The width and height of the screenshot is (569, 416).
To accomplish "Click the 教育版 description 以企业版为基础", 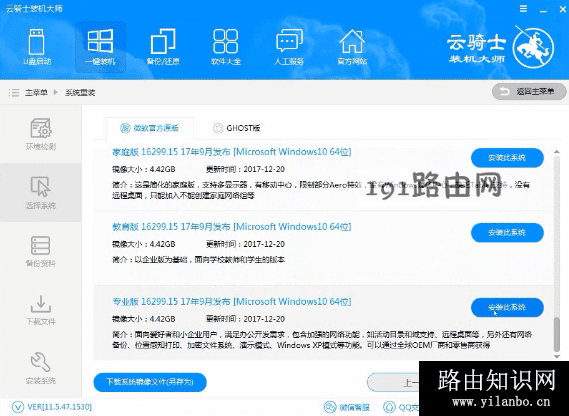I will [x=198, y=260].
